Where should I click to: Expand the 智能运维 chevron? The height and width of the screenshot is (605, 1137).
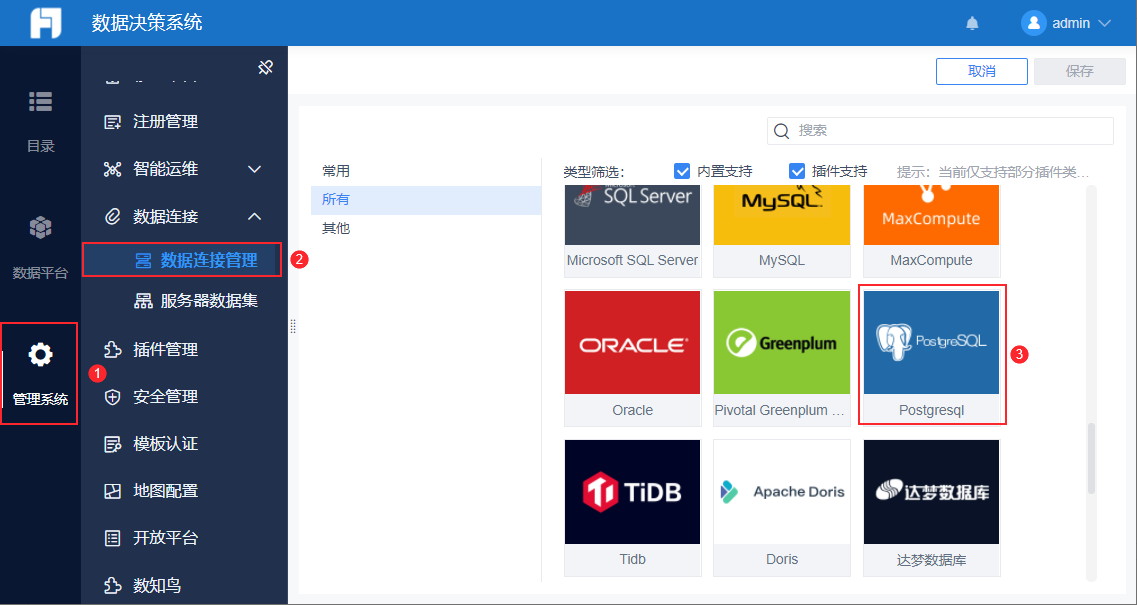click(255, 169)
